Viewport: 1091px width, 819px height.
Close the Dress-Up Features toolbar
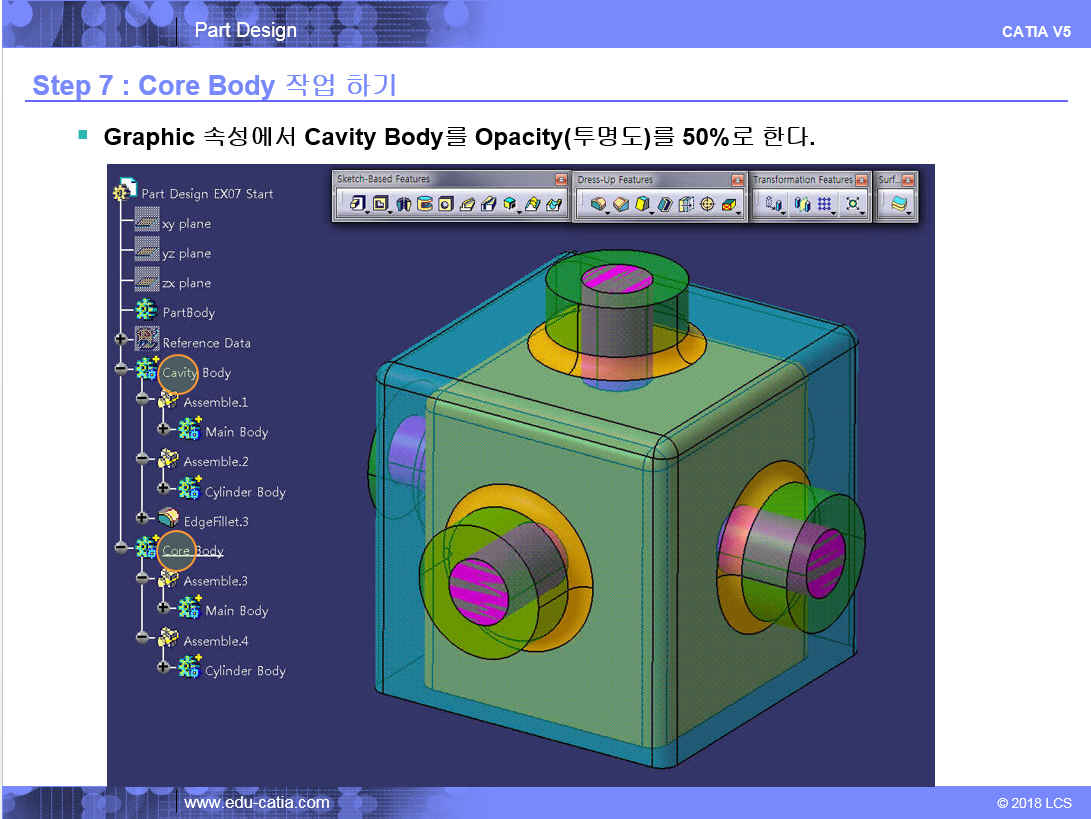point(738,180)
